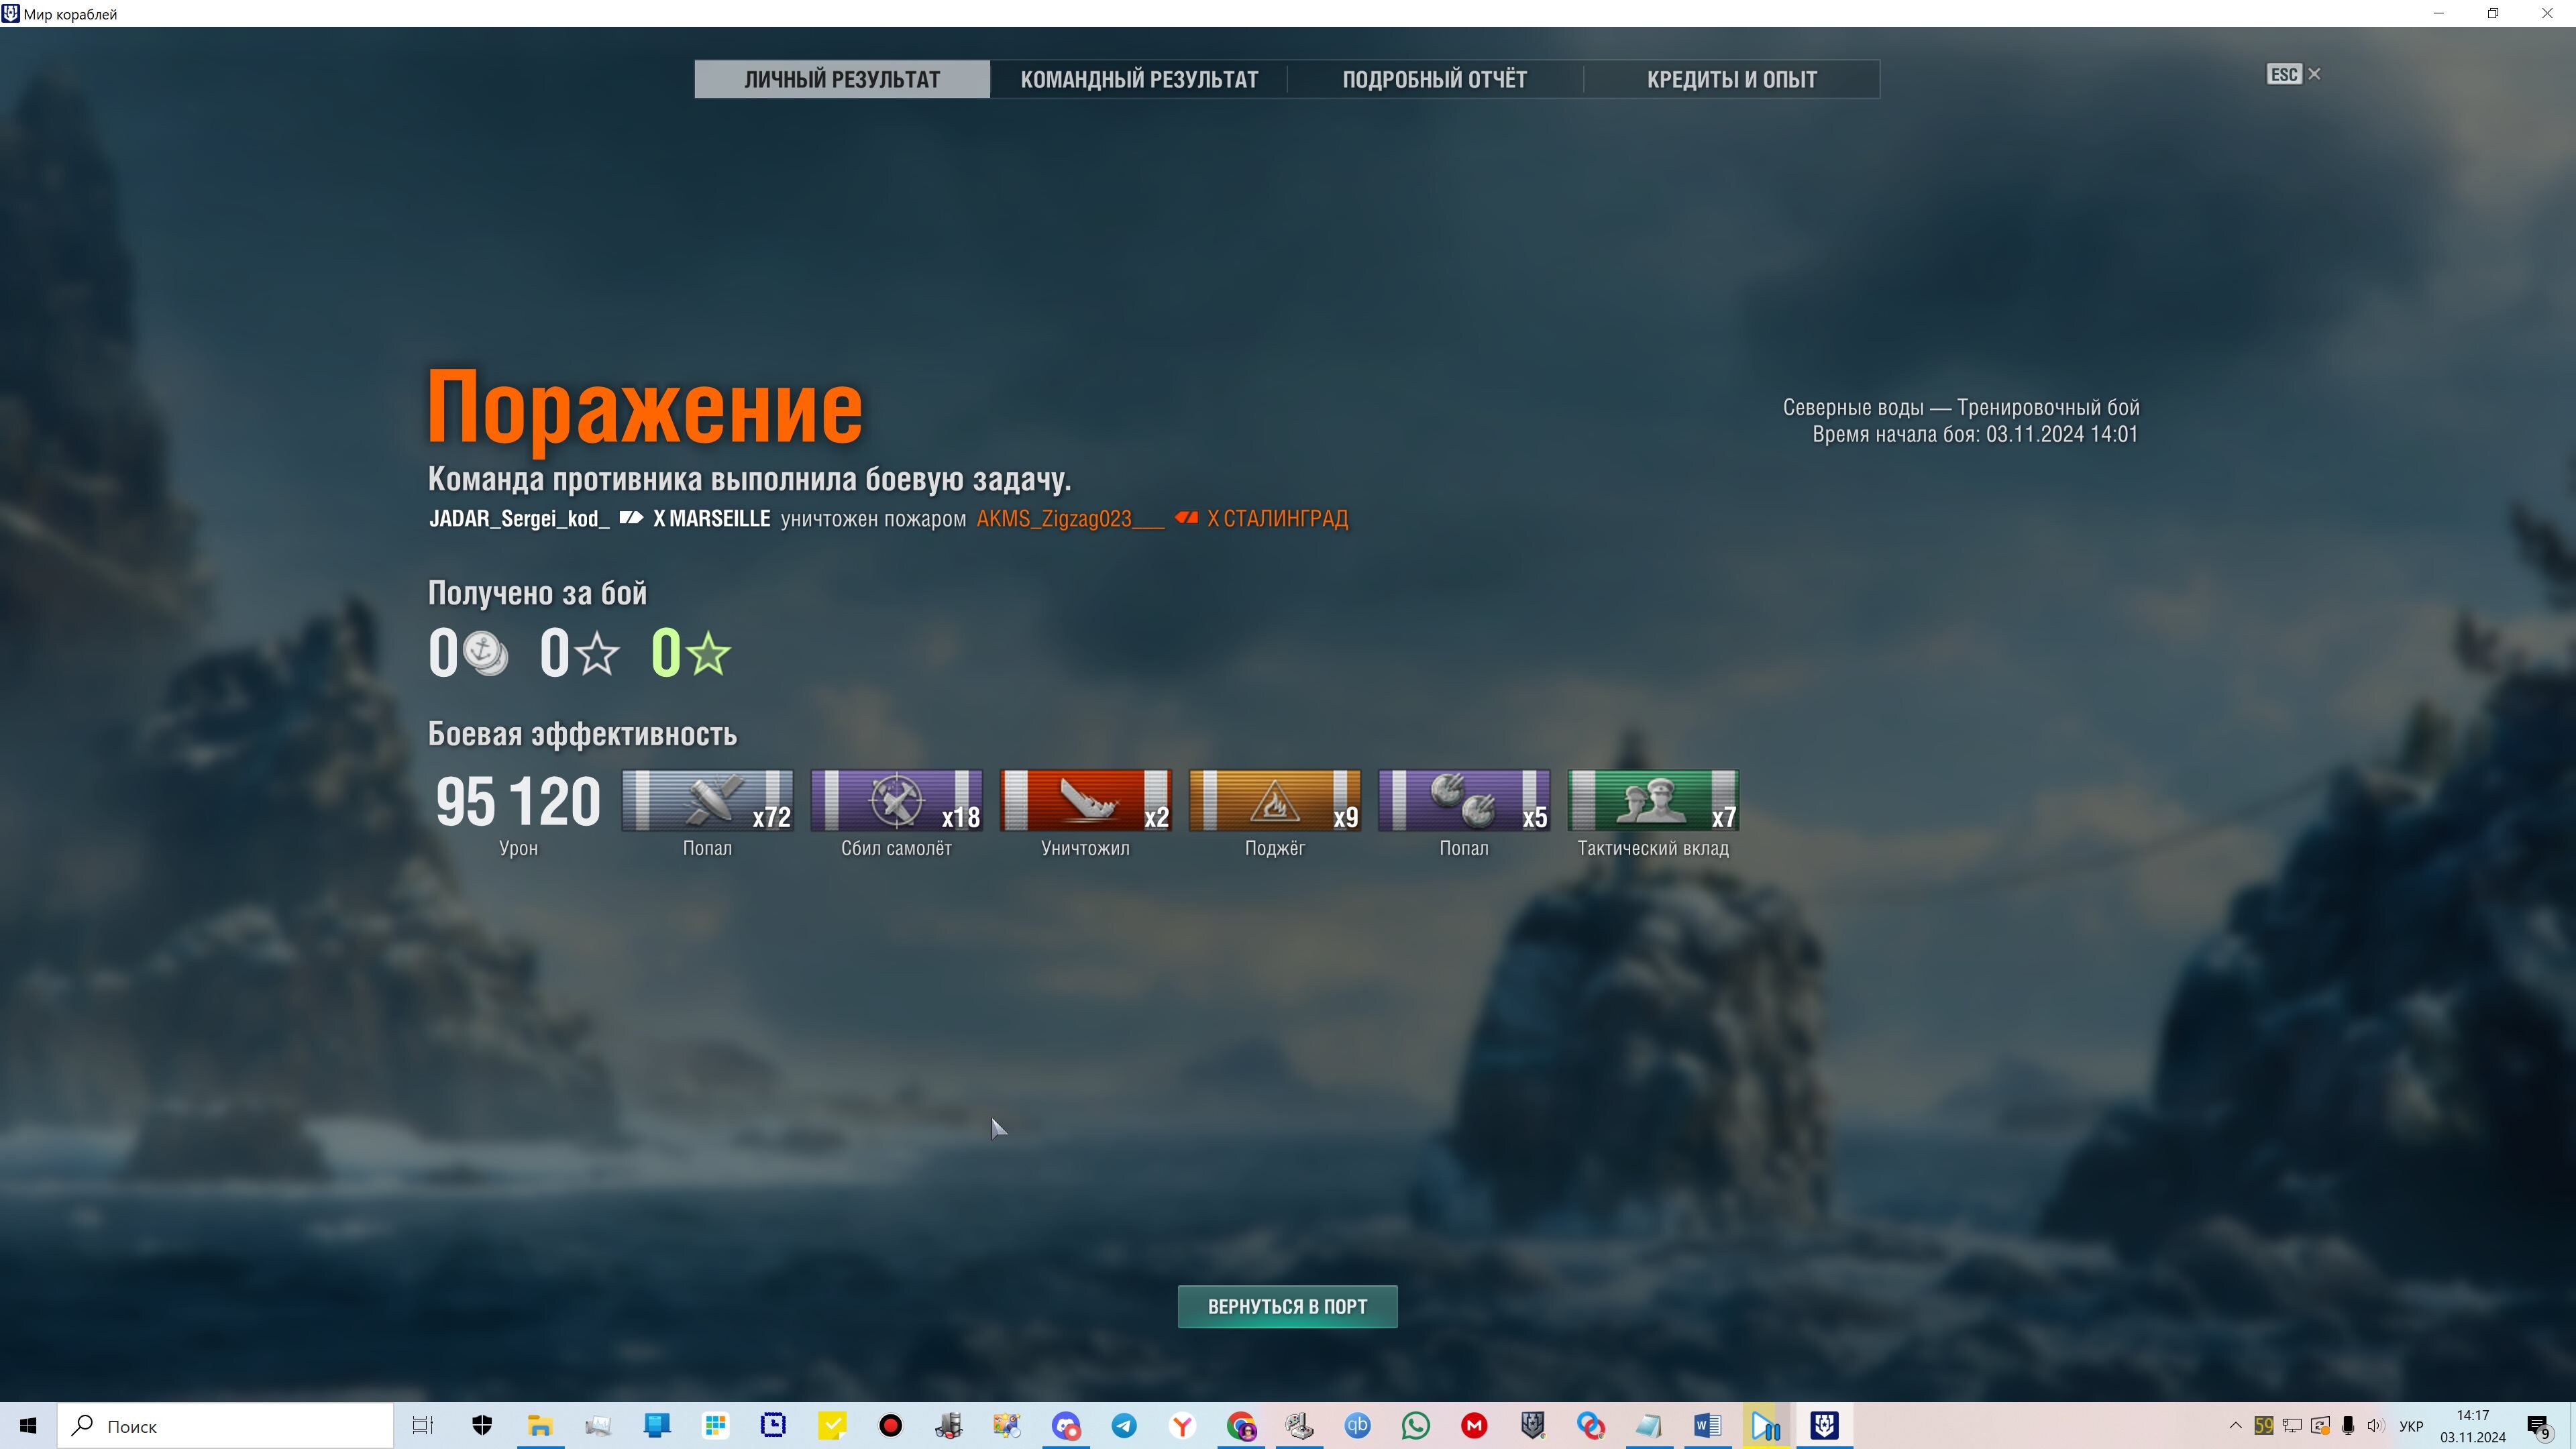The width and height of the screenshot is (2576, 1449).
Task: Click the Тактический вклад x7 ribbon
Action: (x=1653, y=800)
